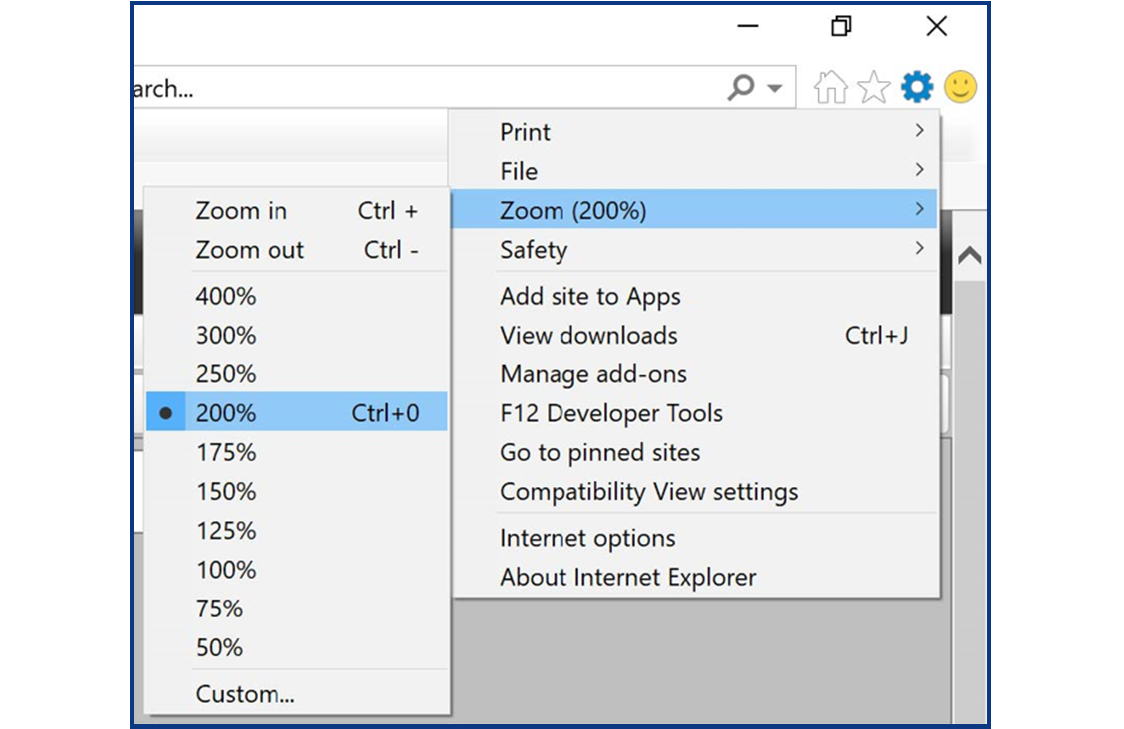Open the File submenu

tap(694, 171)
